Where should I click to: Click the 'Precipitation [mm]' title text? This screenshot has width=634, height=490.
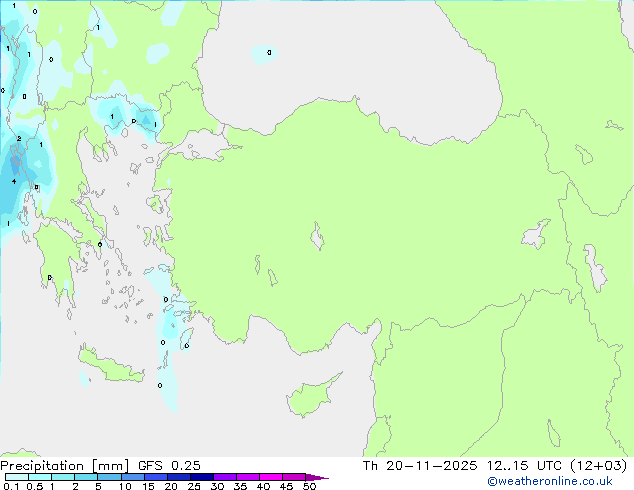[65, 466]
